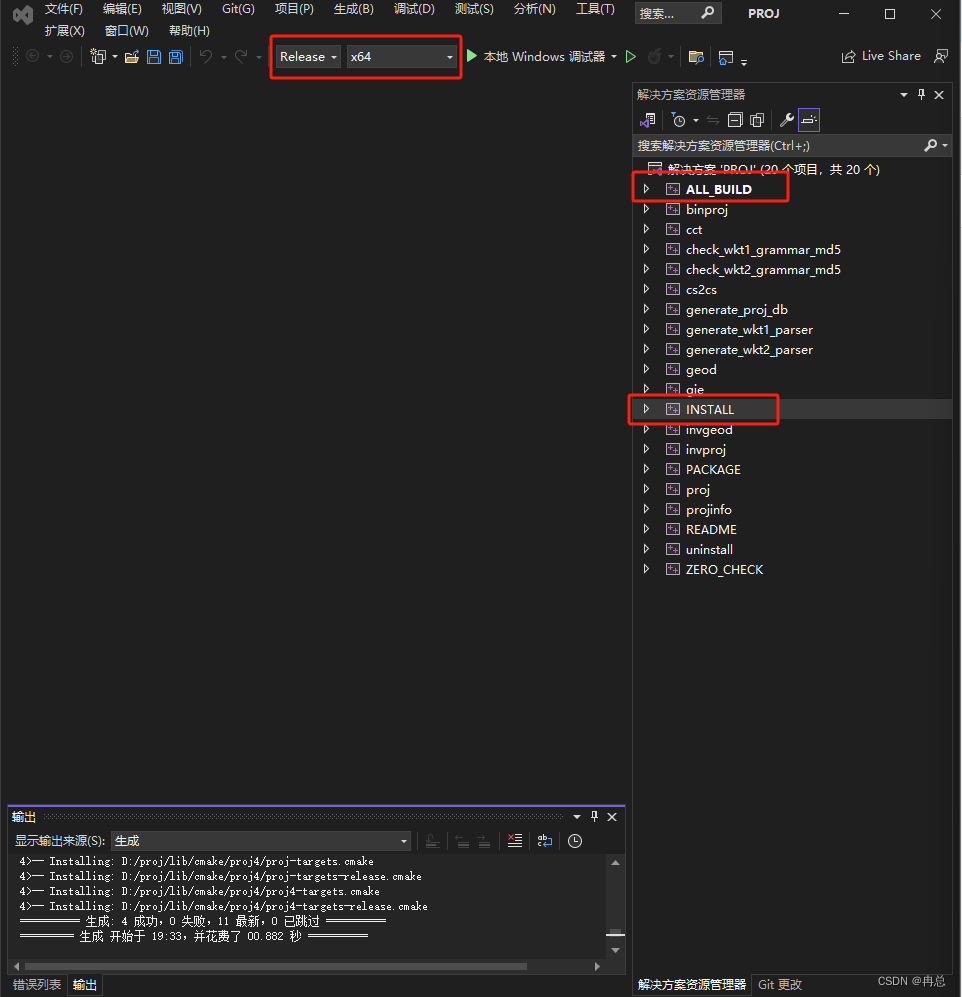Viewport: 962px width, 997px height.
Task: Click the top search box
Action: click(x=678, y=13)
